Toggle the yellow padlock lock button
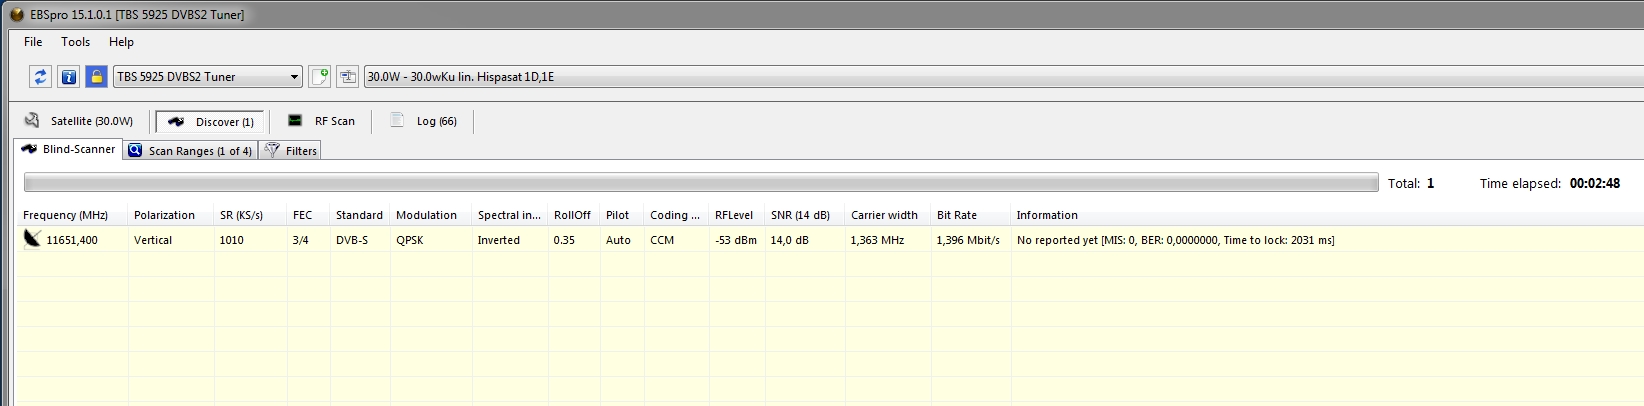The image size is (1644, 406). coord(96,77)
